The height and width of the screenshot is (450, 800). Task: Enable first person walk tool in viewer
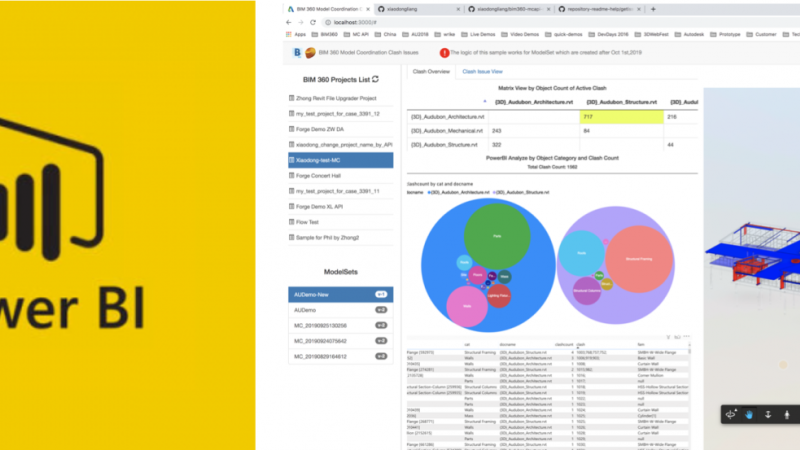[x=787, y=415]
